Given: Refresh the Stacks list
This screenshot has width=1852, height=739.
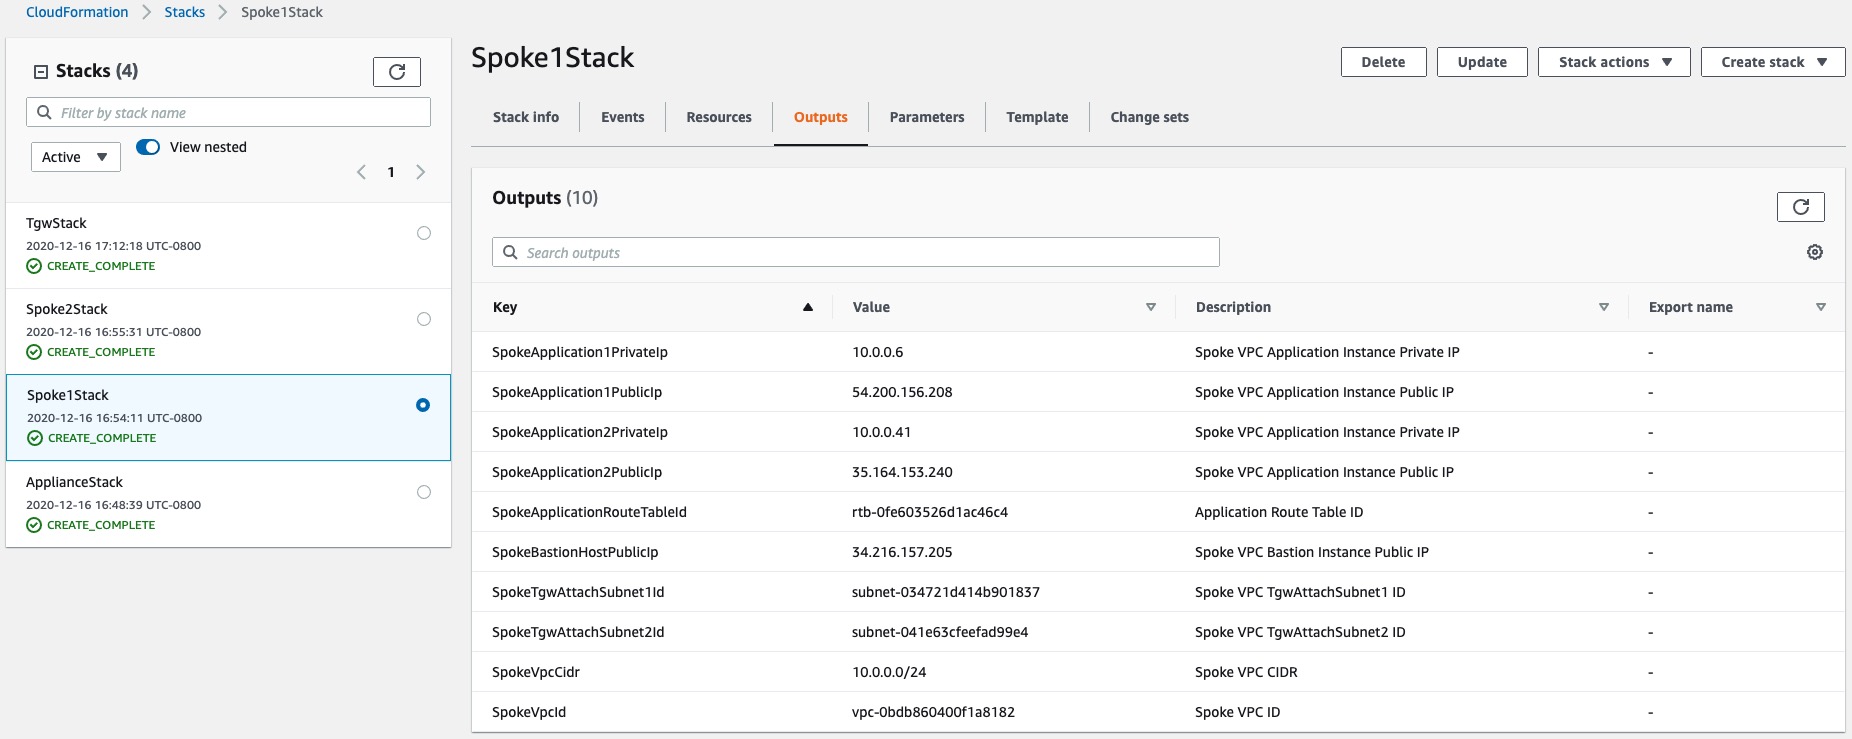Looking at the screenshot, I should (x=397, y=72).
